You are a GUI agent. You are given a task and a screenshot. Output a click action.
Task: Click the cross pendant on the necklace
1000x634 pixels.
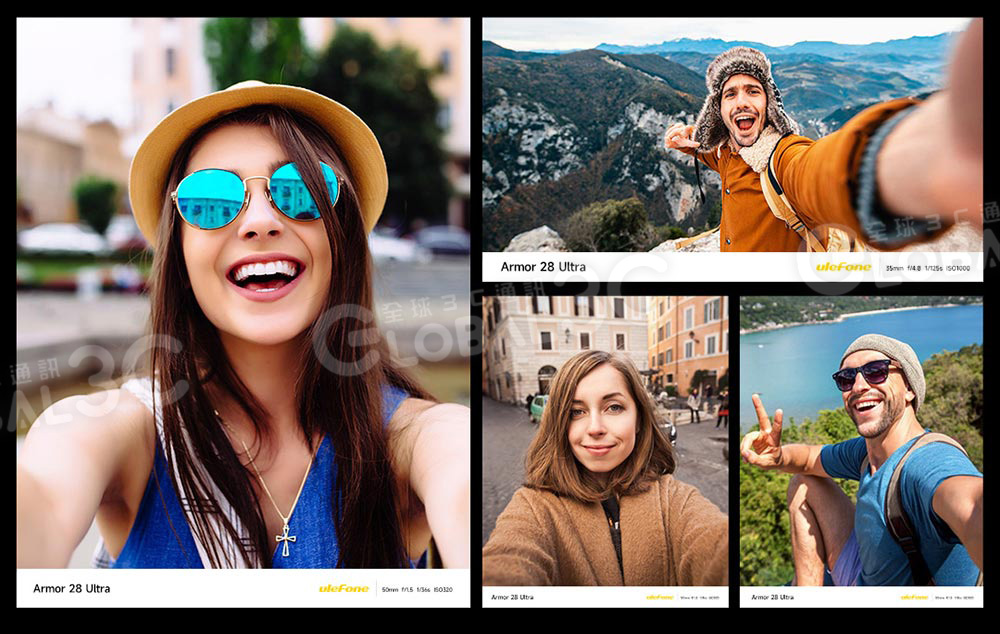point(284,542)
